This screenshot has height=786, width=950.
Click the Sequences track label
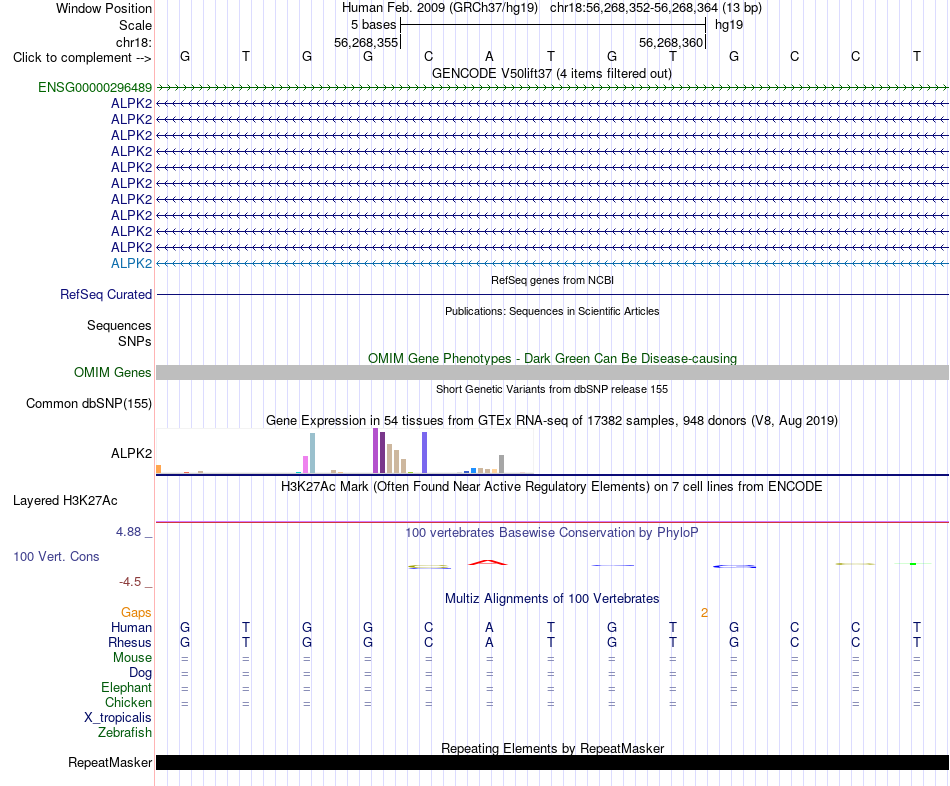pyautogui.click(x=119, y=325)
